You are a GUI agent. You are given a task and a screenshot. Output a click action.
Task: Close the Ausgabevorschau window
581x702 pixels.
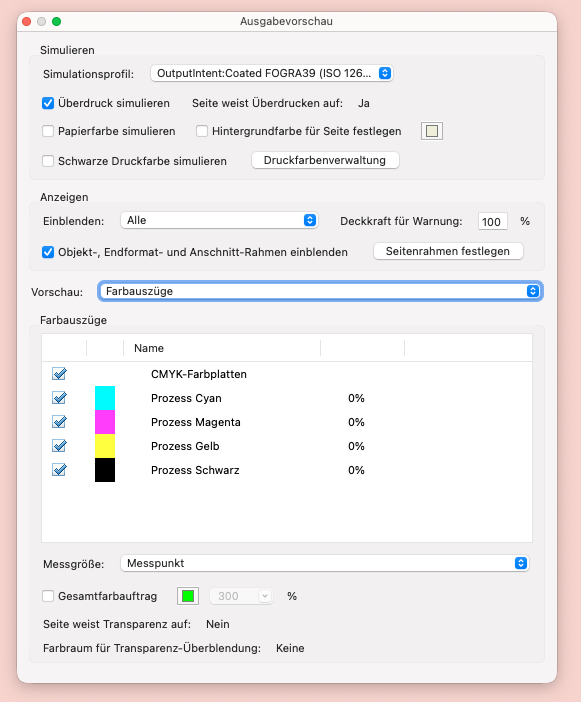click(x=26, y=21)
